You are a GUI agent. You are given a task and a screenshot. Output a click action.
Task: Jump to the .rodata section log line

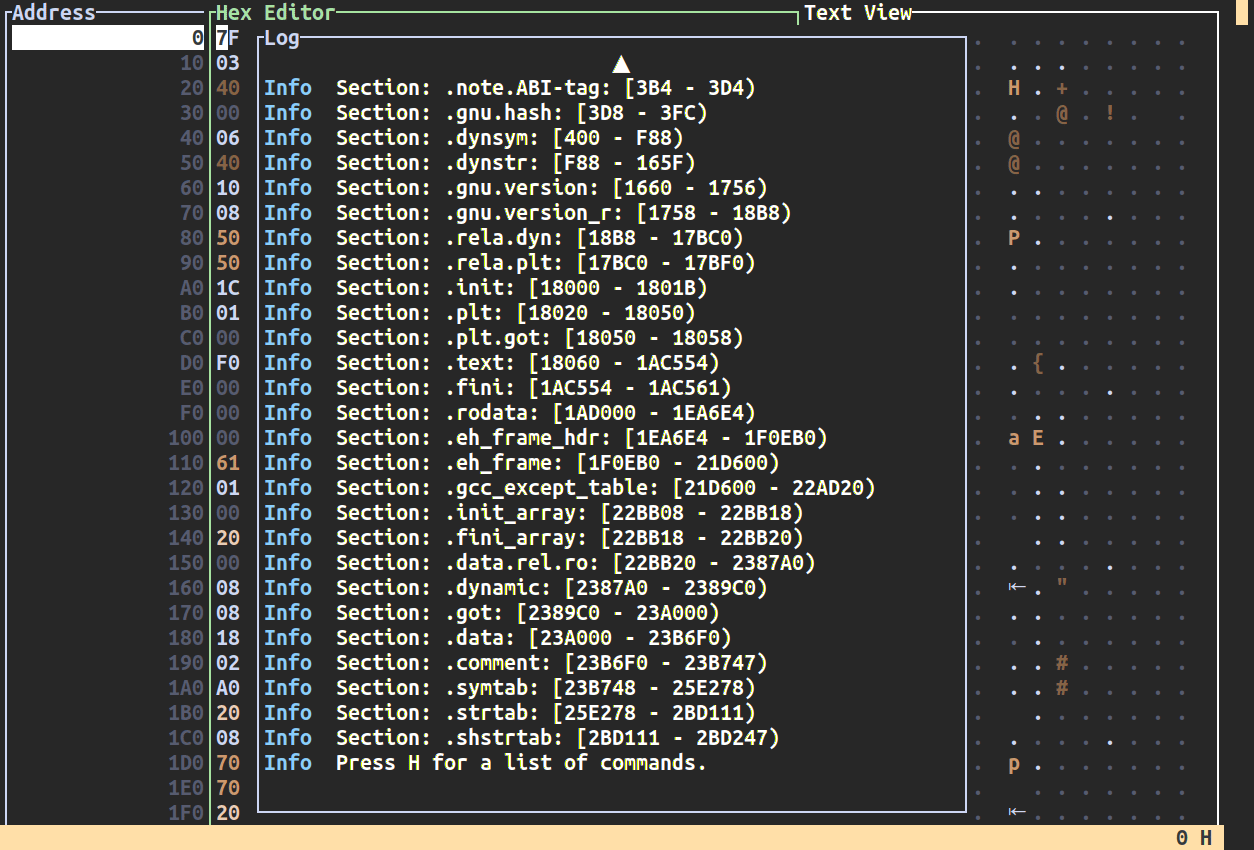click(x=545, y=413)
